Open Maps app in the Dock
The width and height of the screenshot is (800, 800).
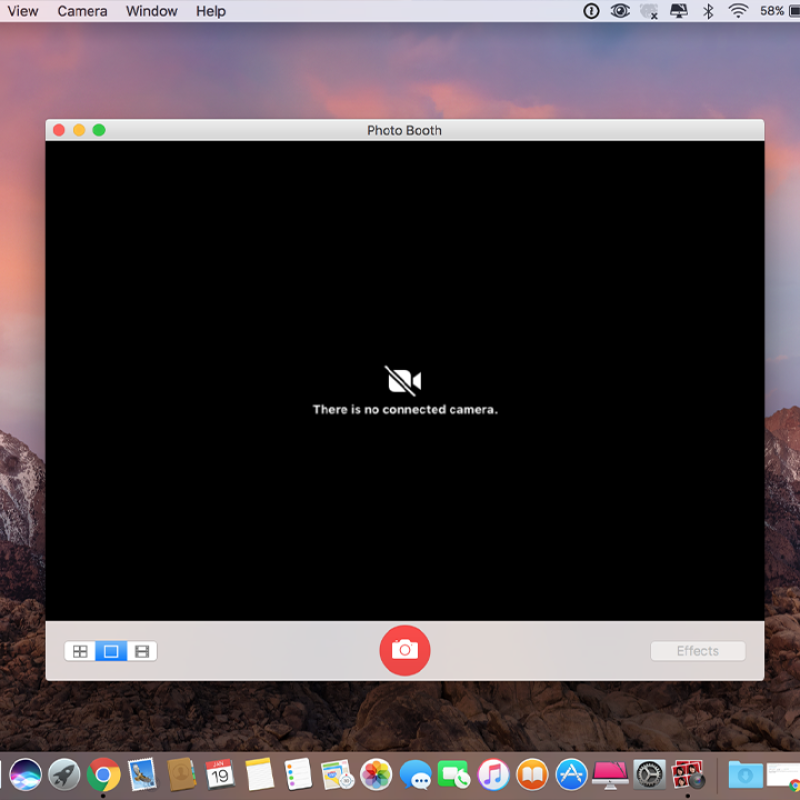coord(337,774)
